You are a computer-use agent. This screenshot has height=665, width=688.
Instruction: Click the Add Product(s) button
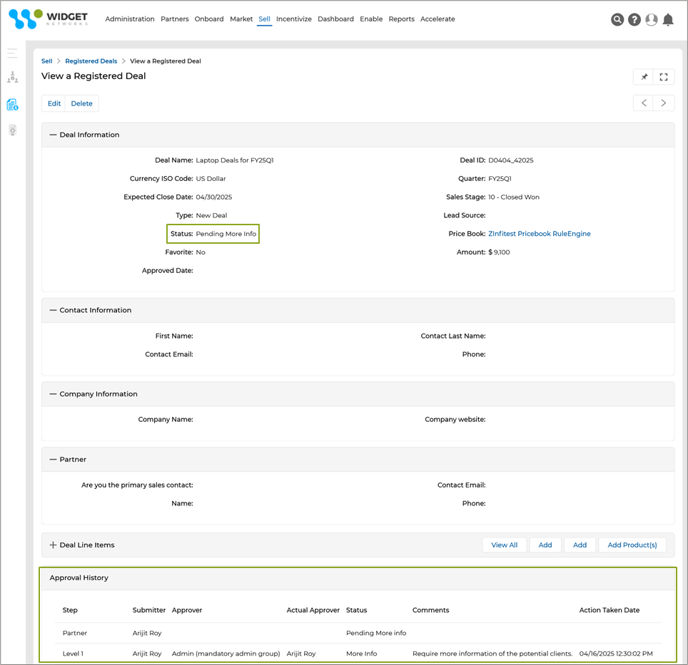pos(632,545)
